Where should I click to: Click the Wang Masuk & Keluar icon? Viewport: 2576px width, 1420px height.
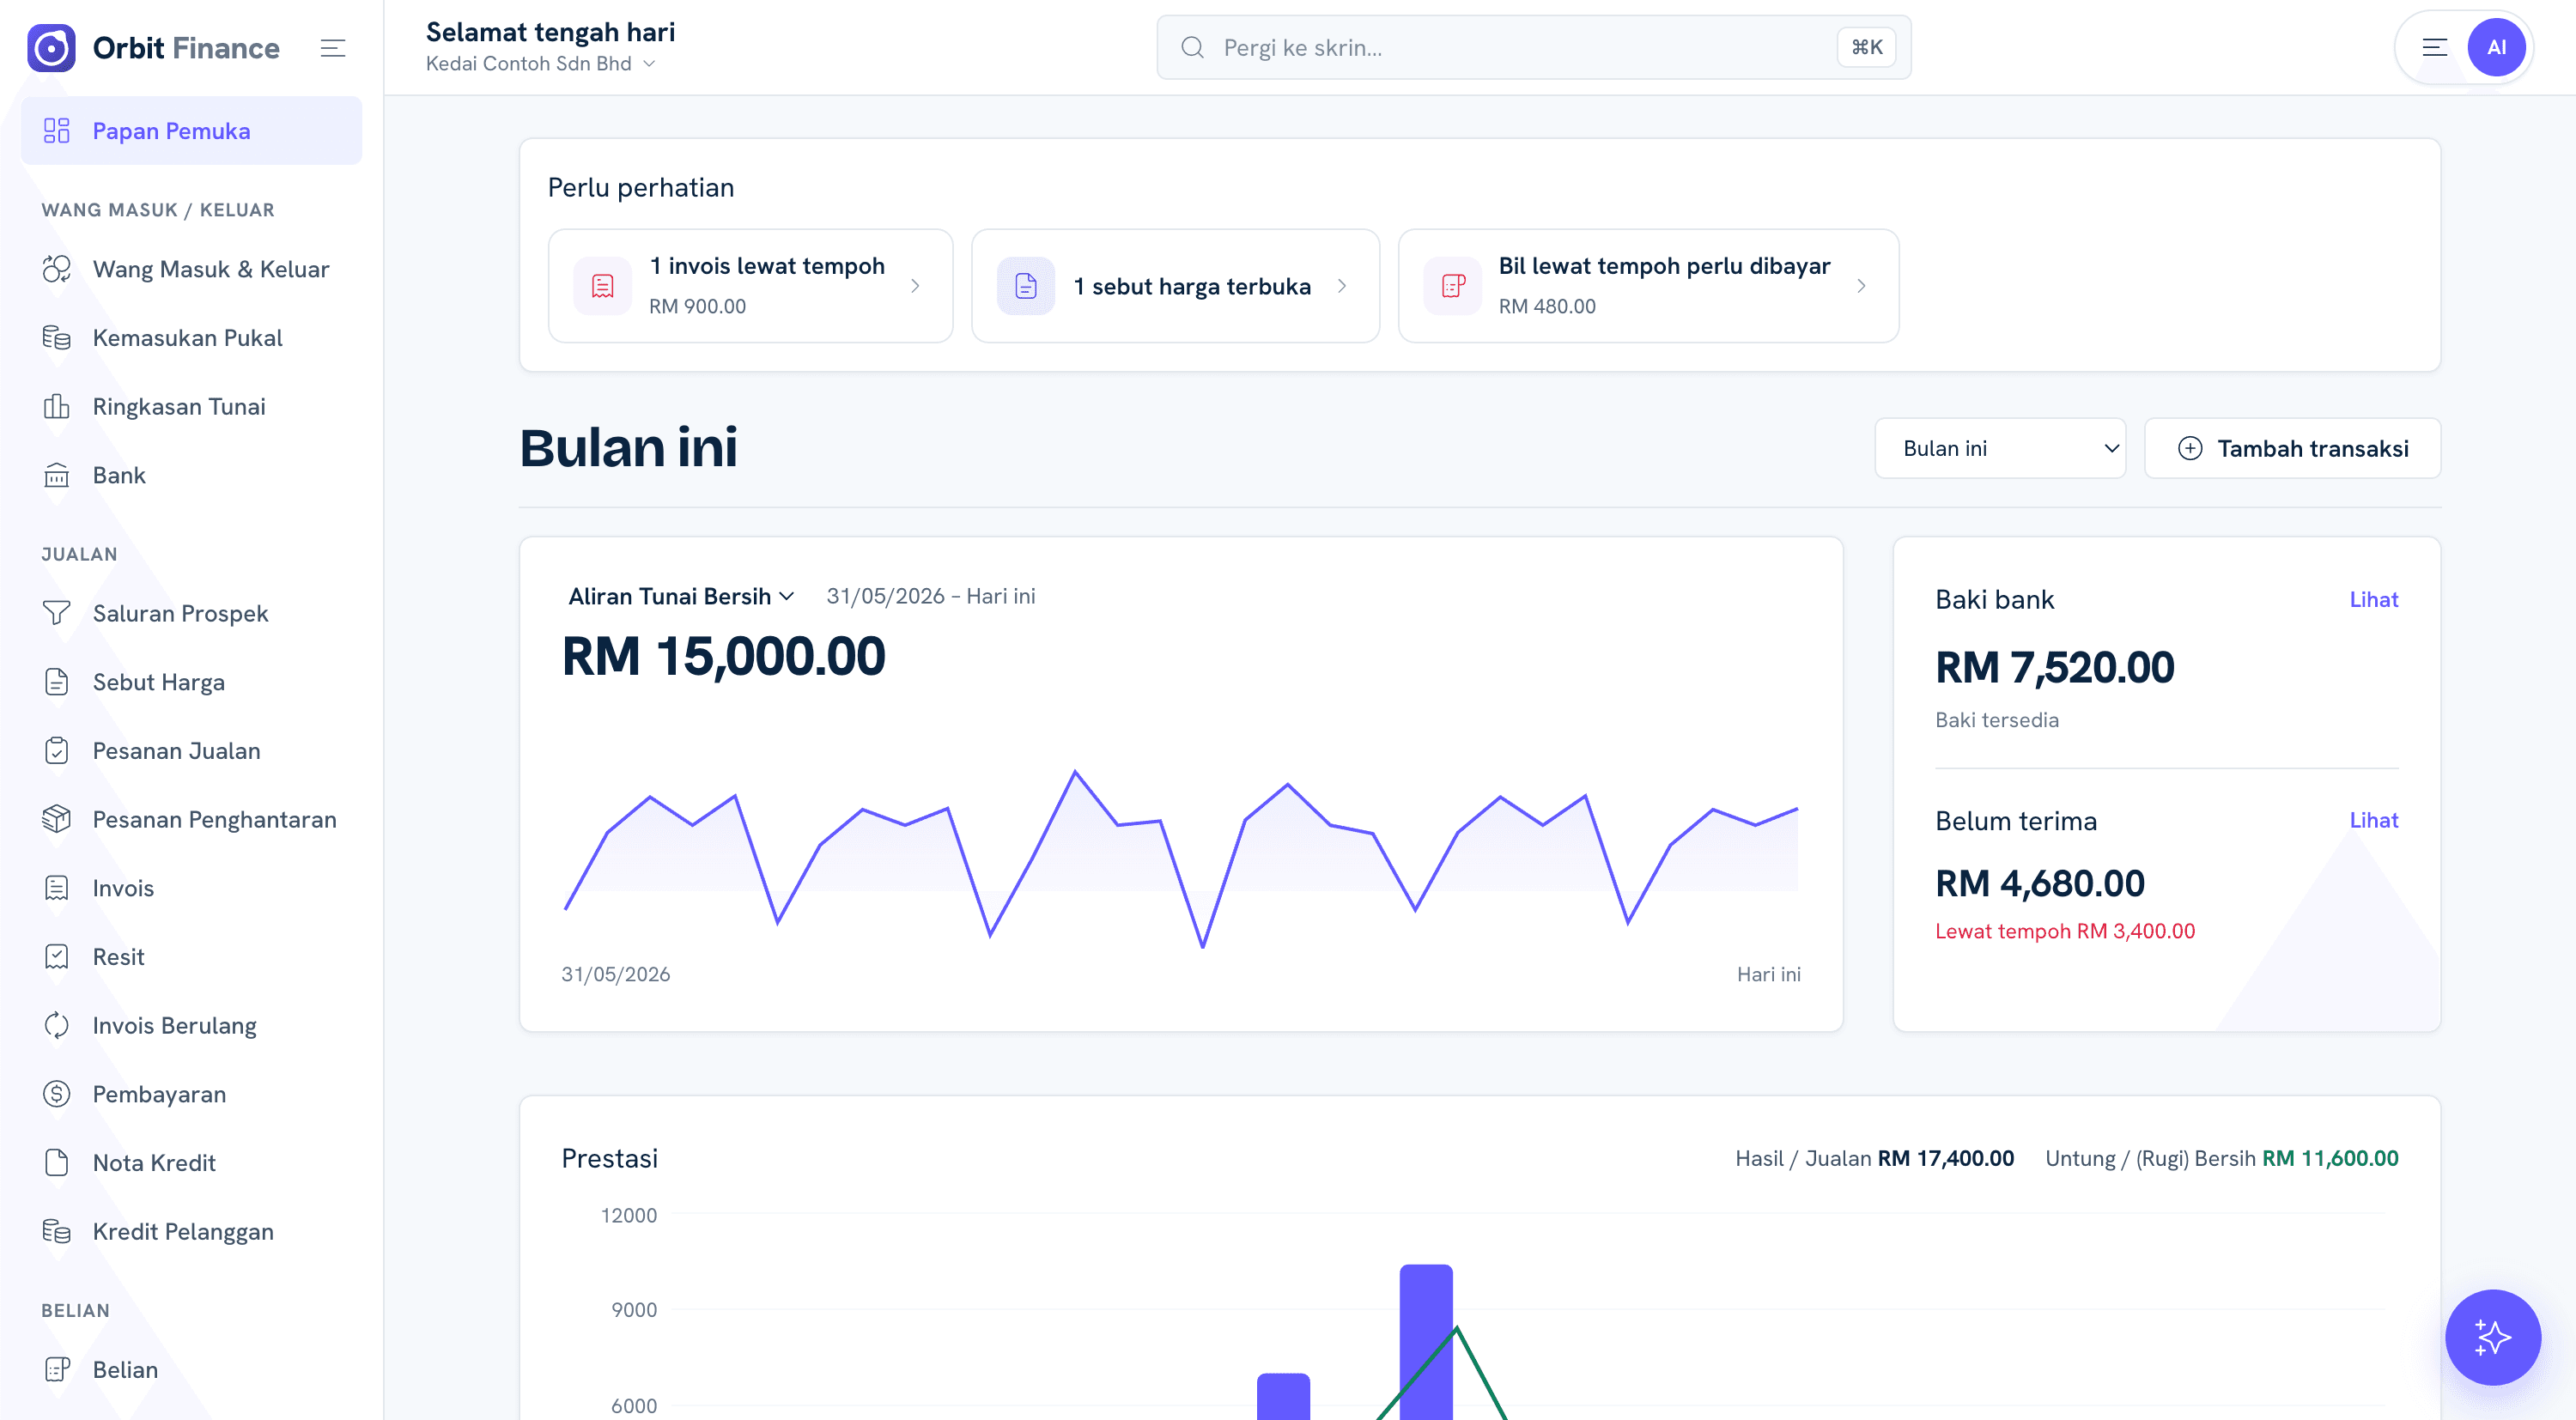tap(57, 269)
